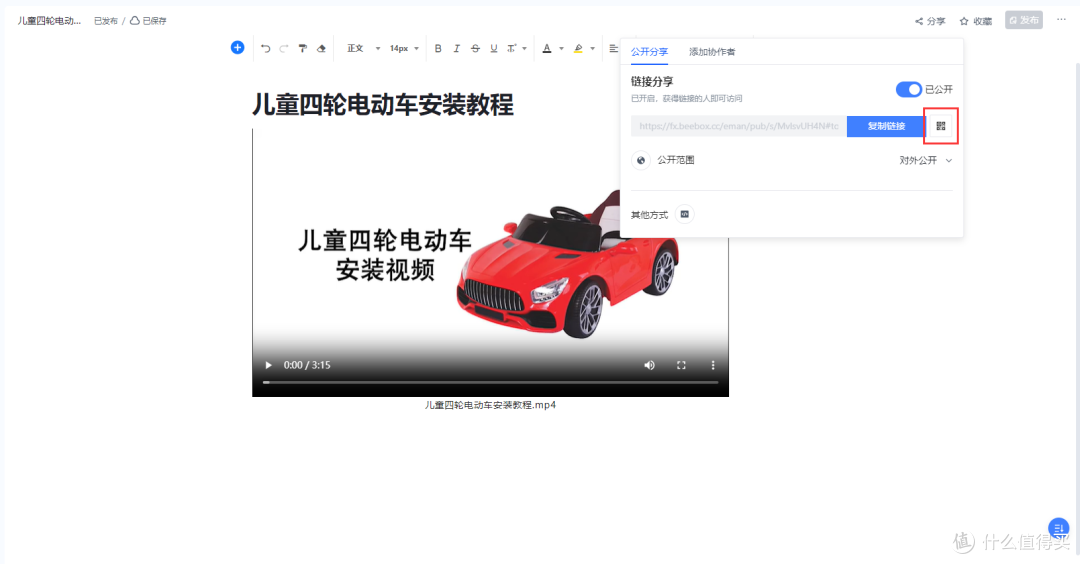Open the 正文 paragraph style dropdown
Viewport: 1080px width, 564px height.
coord(363,48)
